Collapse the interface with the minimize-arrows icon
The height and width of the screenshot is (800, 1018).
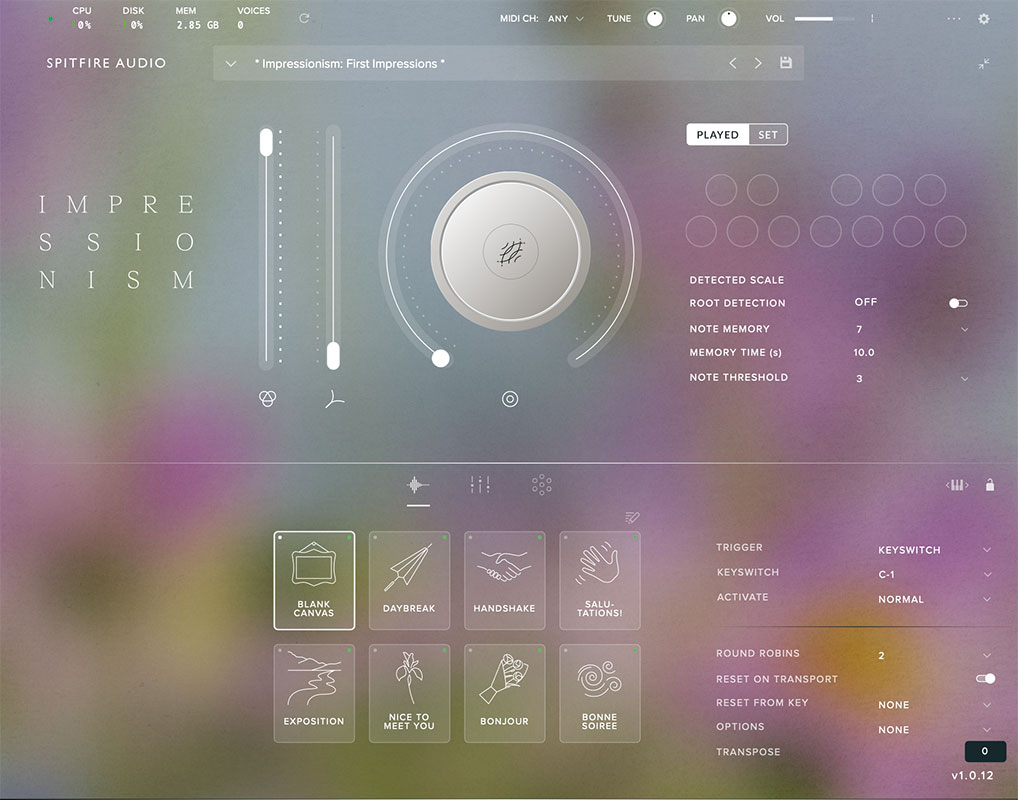(x=984, y=64)
